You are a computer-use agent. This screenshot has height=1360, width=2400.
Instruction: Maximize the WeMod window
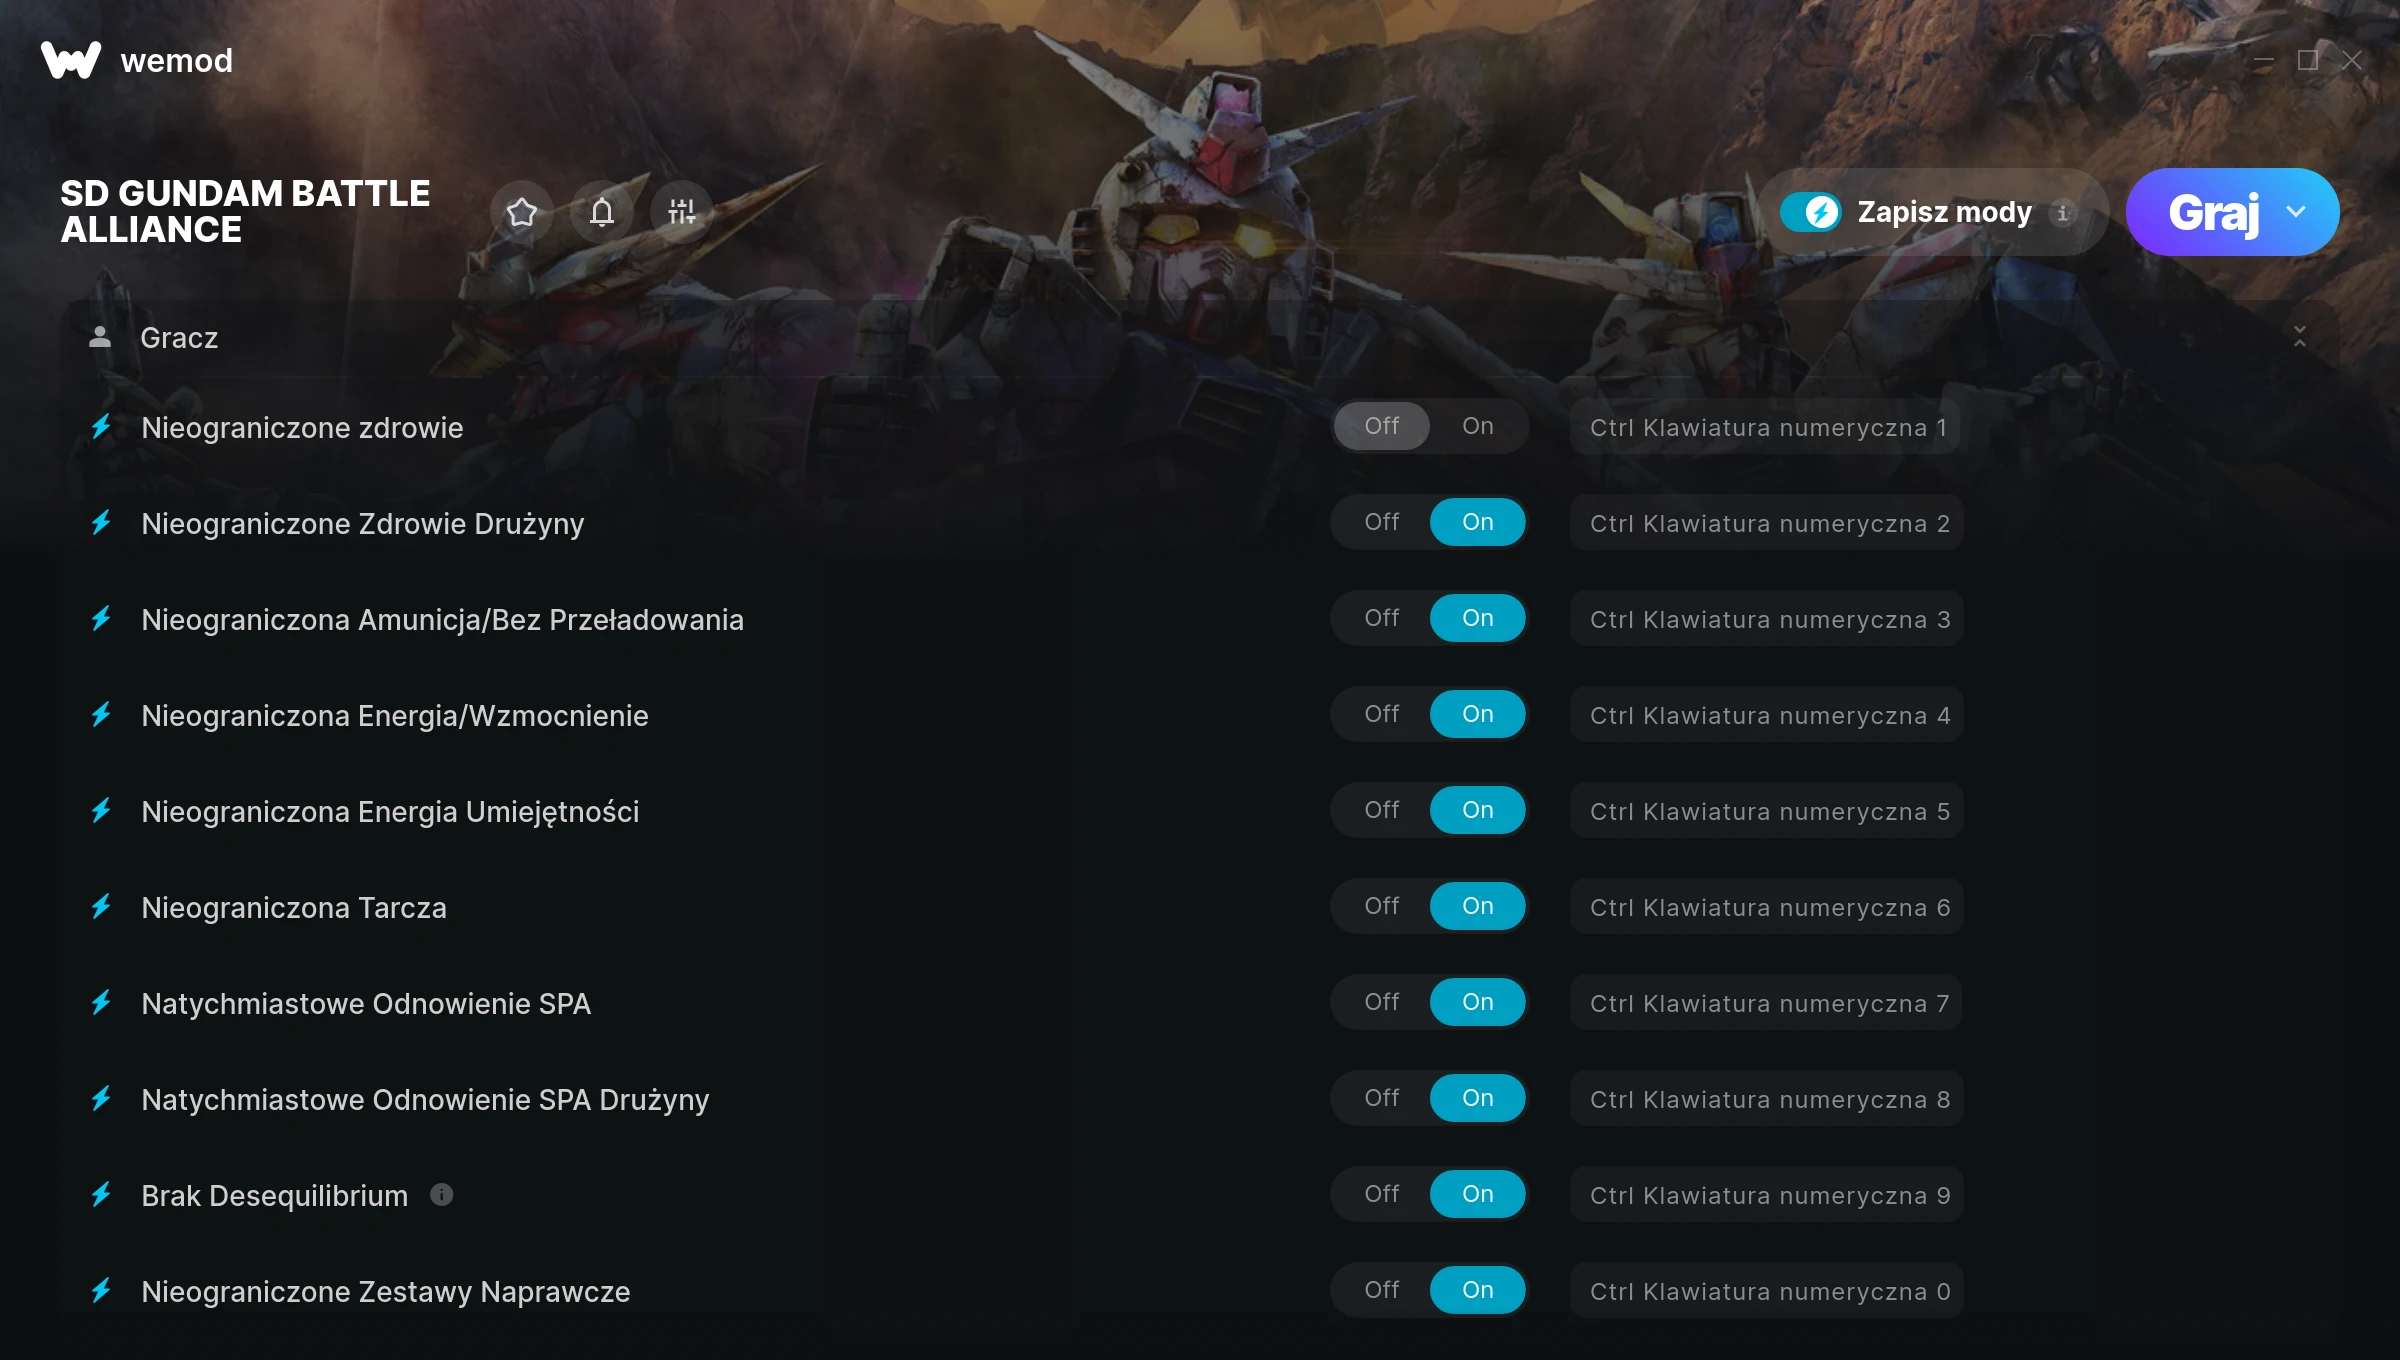click(x=2308, y=60)
